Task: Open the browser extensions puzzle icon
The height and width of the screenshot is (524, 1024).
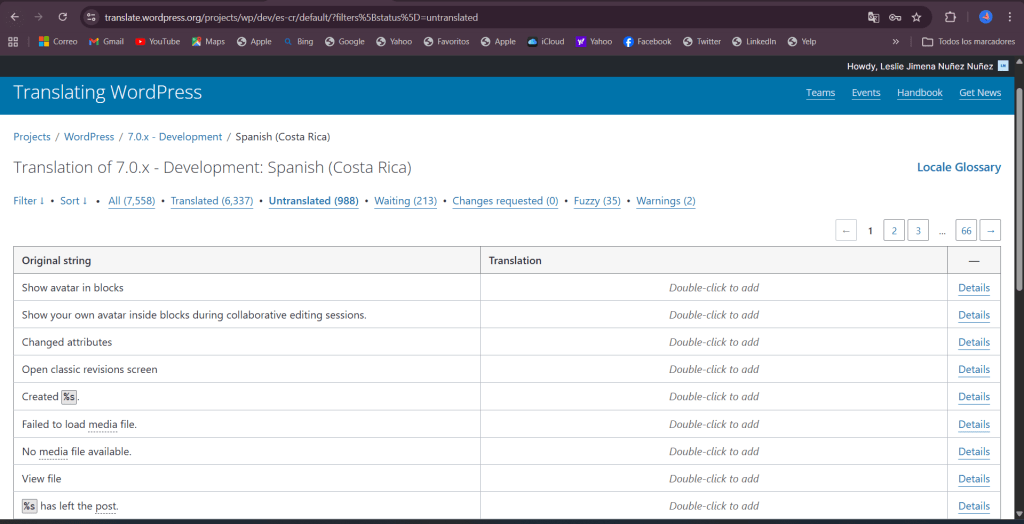Action: [x=951, y=17]
